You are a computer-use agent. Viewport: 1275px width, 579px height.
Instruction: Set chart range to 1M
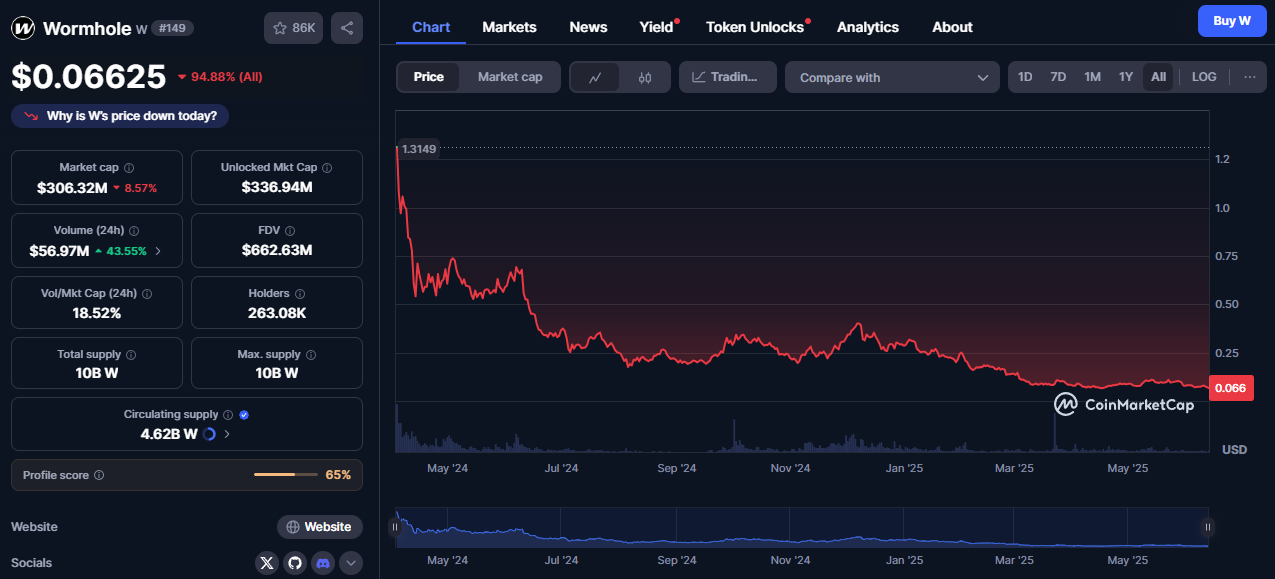[1092, 77]
